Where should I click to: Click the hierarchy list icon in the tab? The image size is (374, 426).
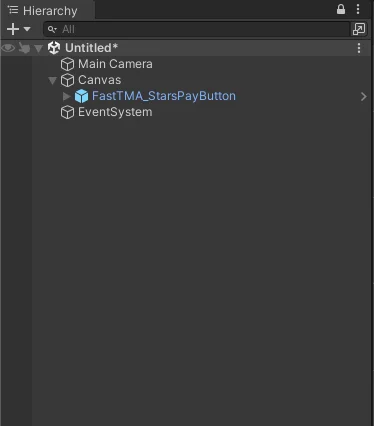coord(13,10)
